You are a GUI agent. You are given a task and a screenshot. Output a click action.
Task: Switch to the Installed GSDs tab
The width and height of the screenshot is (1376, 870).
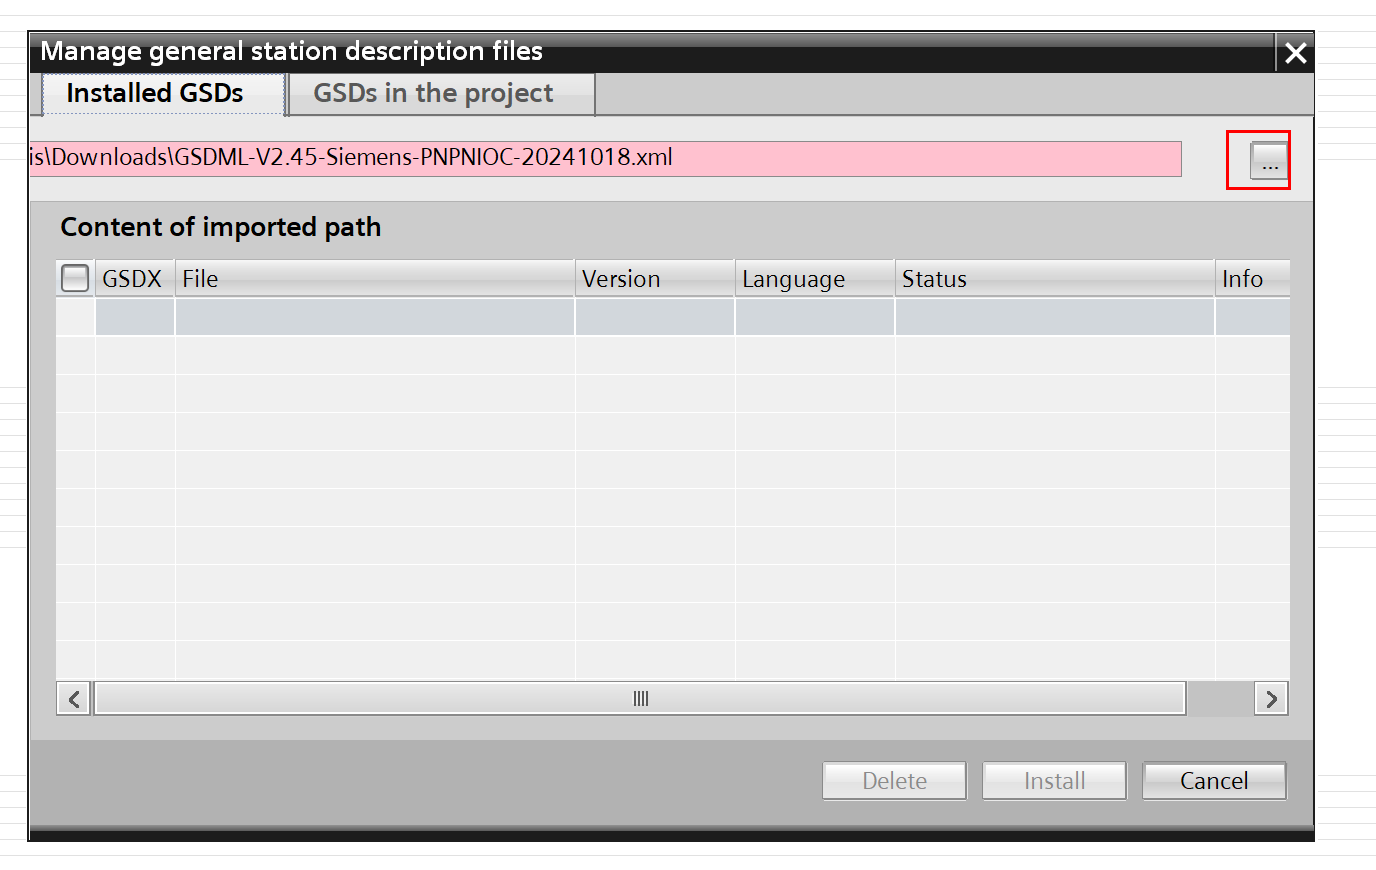pyautogui.click(x=155, y=94)
